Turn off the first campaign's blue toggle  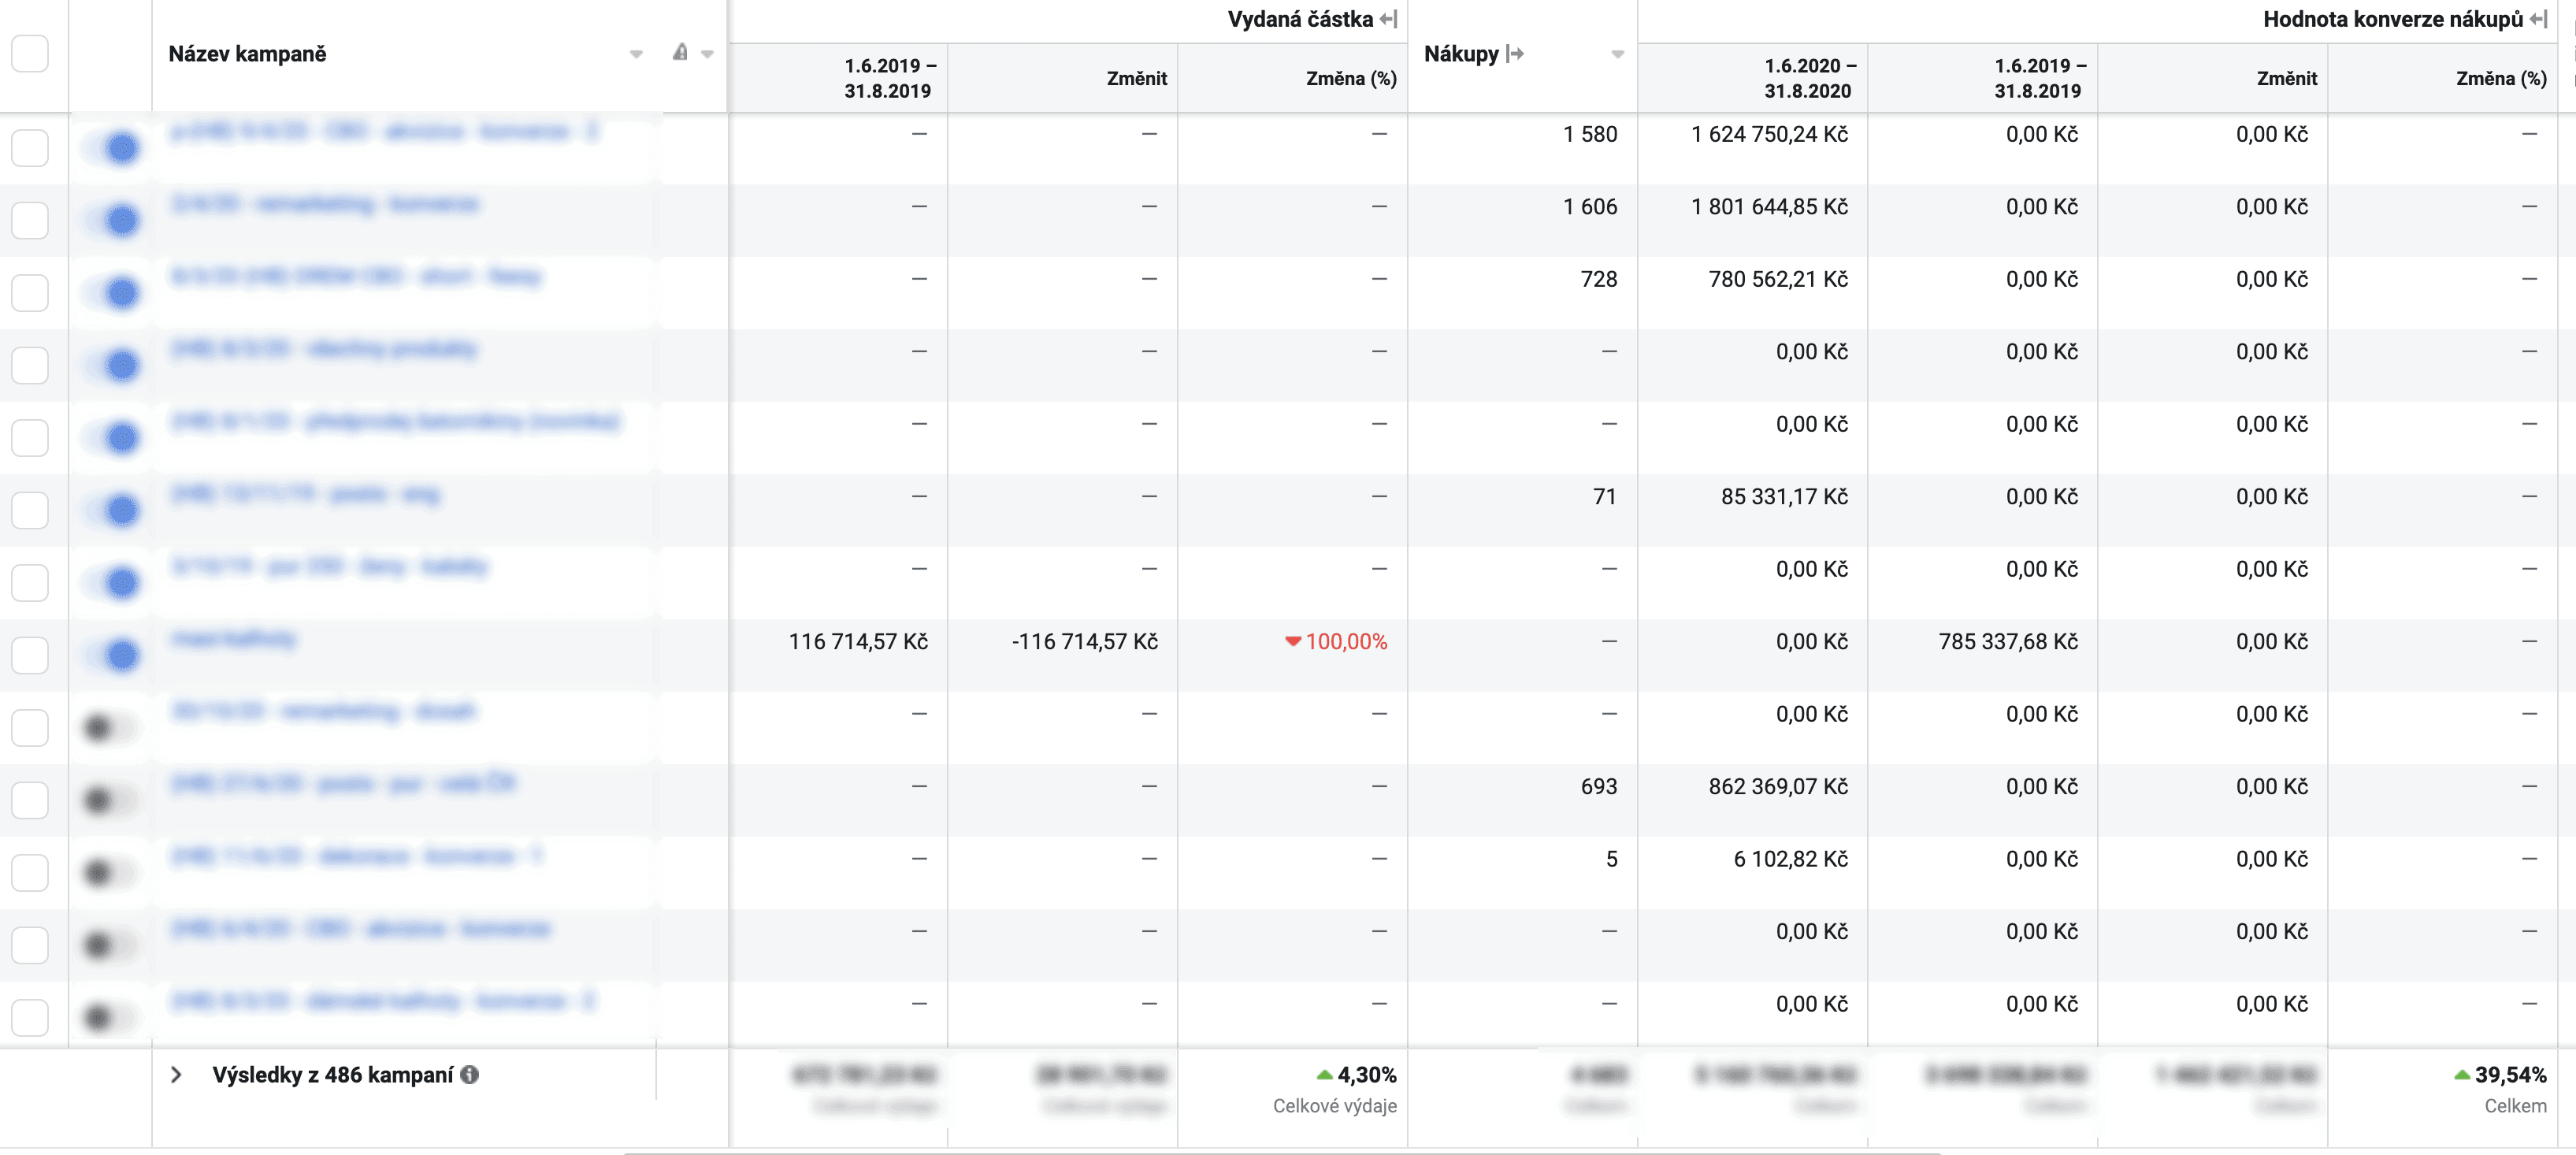(113, 148)
